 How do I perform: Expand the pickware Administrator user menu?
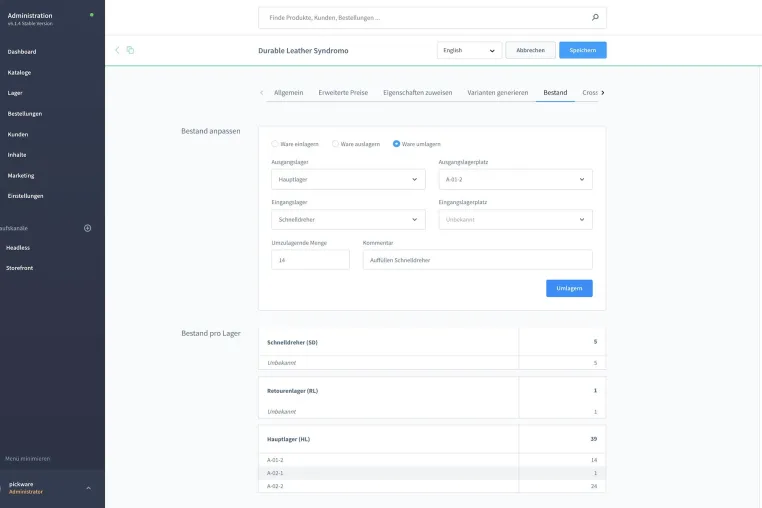[x=88, y=488]
